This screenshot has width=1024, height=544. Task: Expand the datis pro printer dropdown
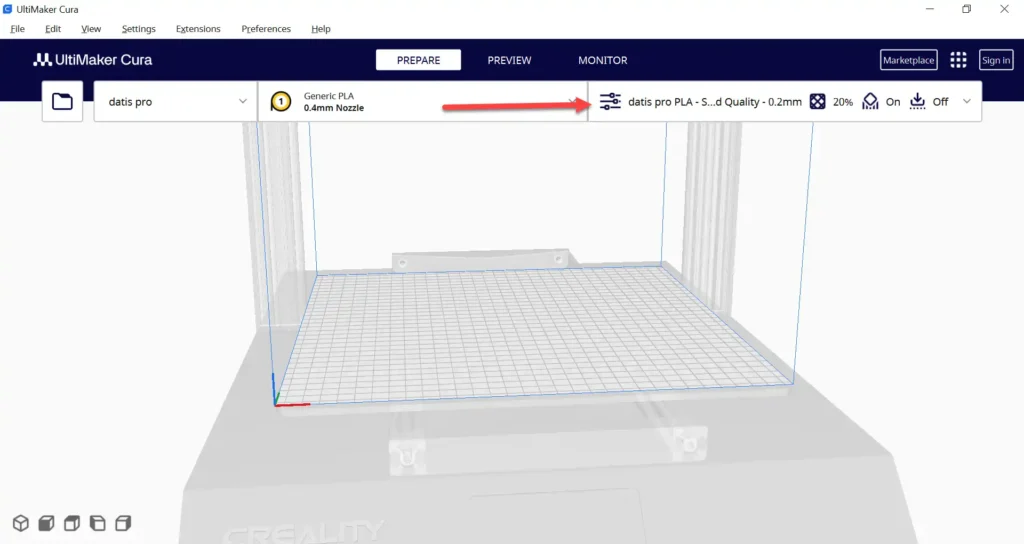click(175, 101)
